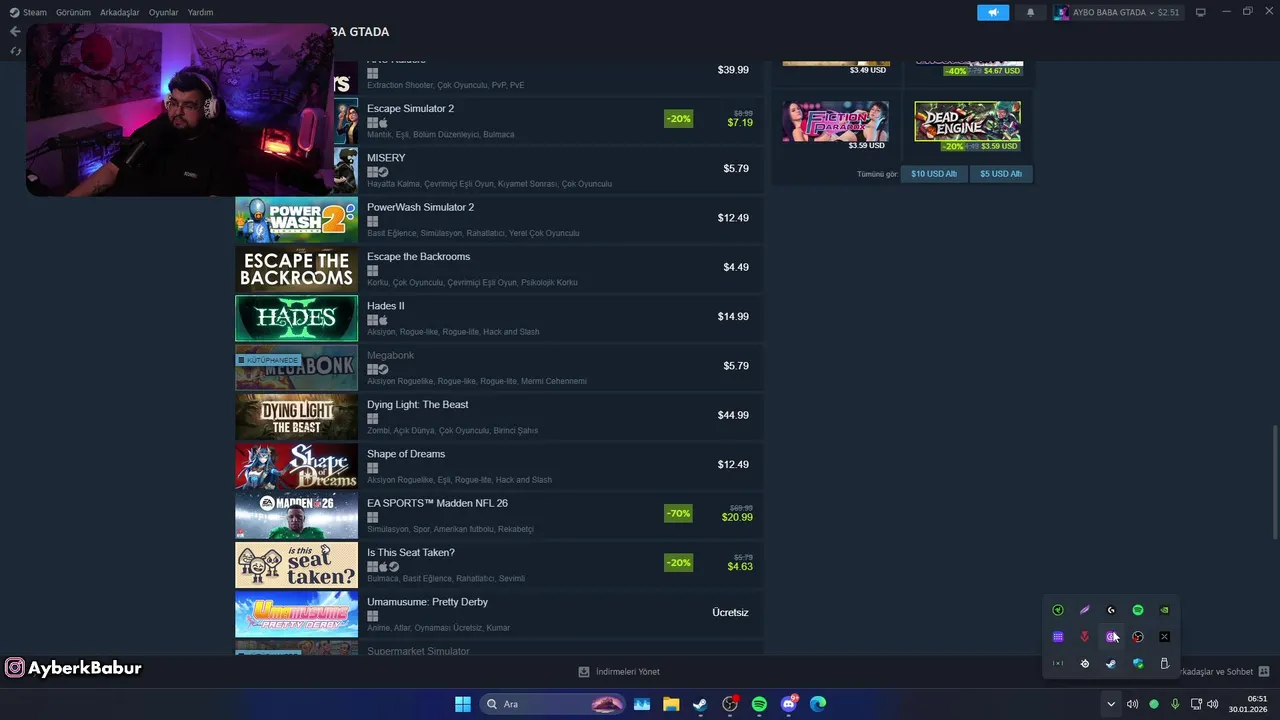1280x720 pixels.
Task: Click the $5 USD Altı button
Action: [x=1001, y=174]
